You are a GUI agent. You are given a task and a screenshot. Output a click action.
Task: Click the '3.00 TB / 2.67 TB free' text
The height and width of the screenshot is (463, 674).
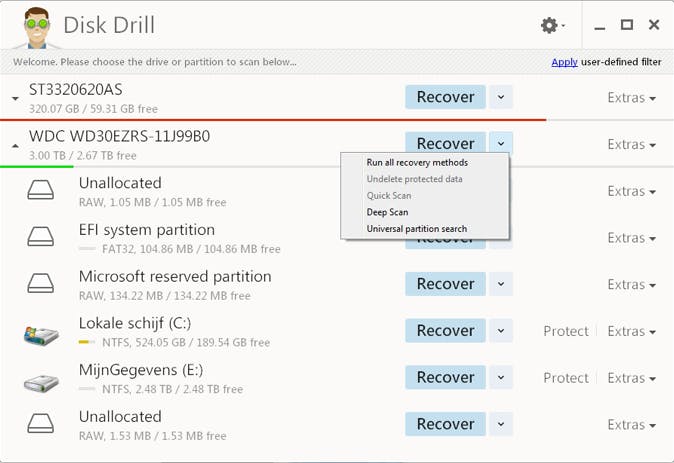[83, 156]
